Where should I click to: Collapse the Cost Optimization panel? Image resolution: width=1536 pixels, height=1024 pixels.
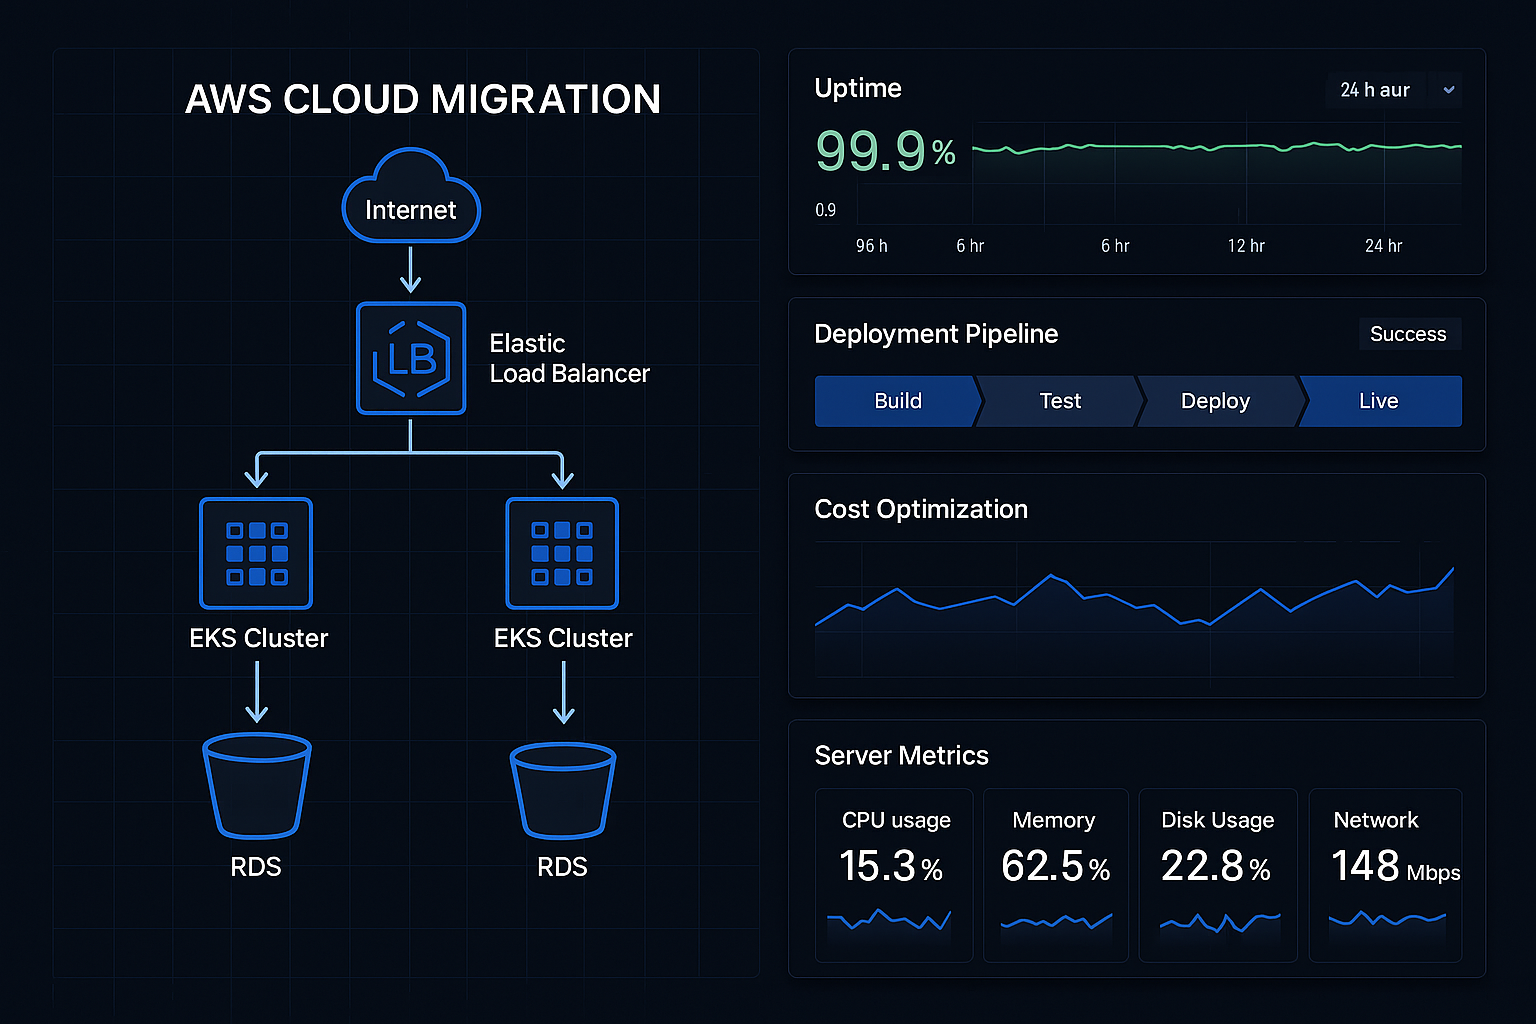pos(921,509)
